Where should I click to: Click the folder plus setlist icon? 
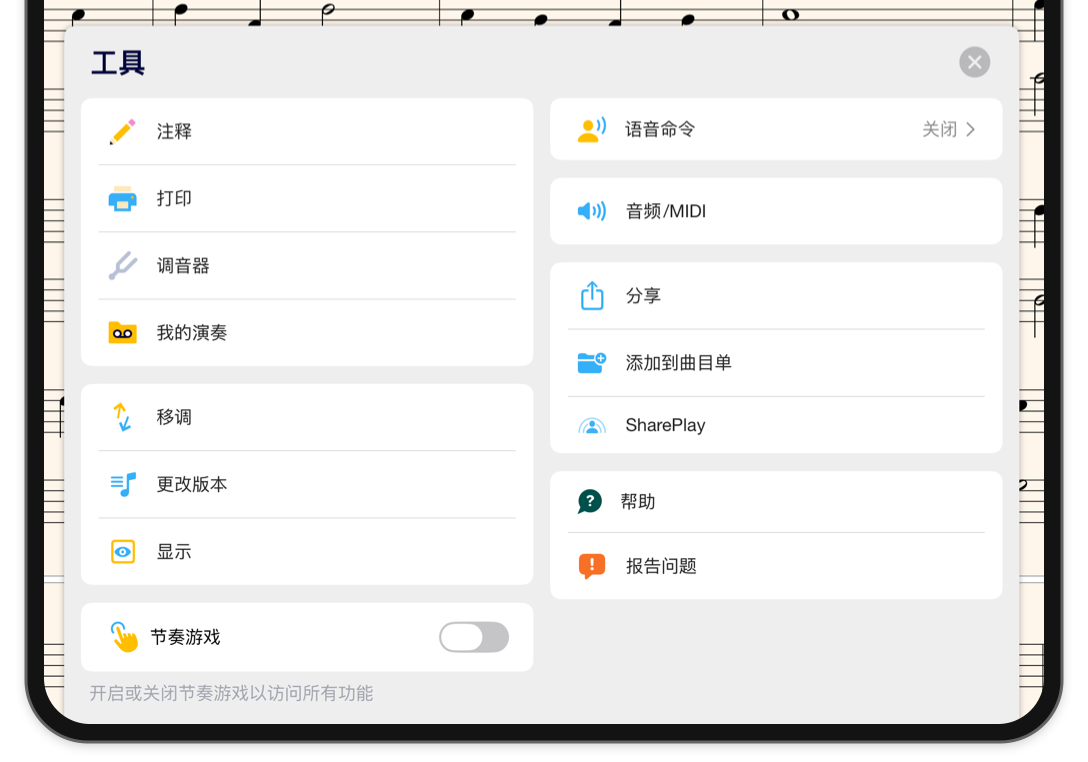[x=592, y=362]
